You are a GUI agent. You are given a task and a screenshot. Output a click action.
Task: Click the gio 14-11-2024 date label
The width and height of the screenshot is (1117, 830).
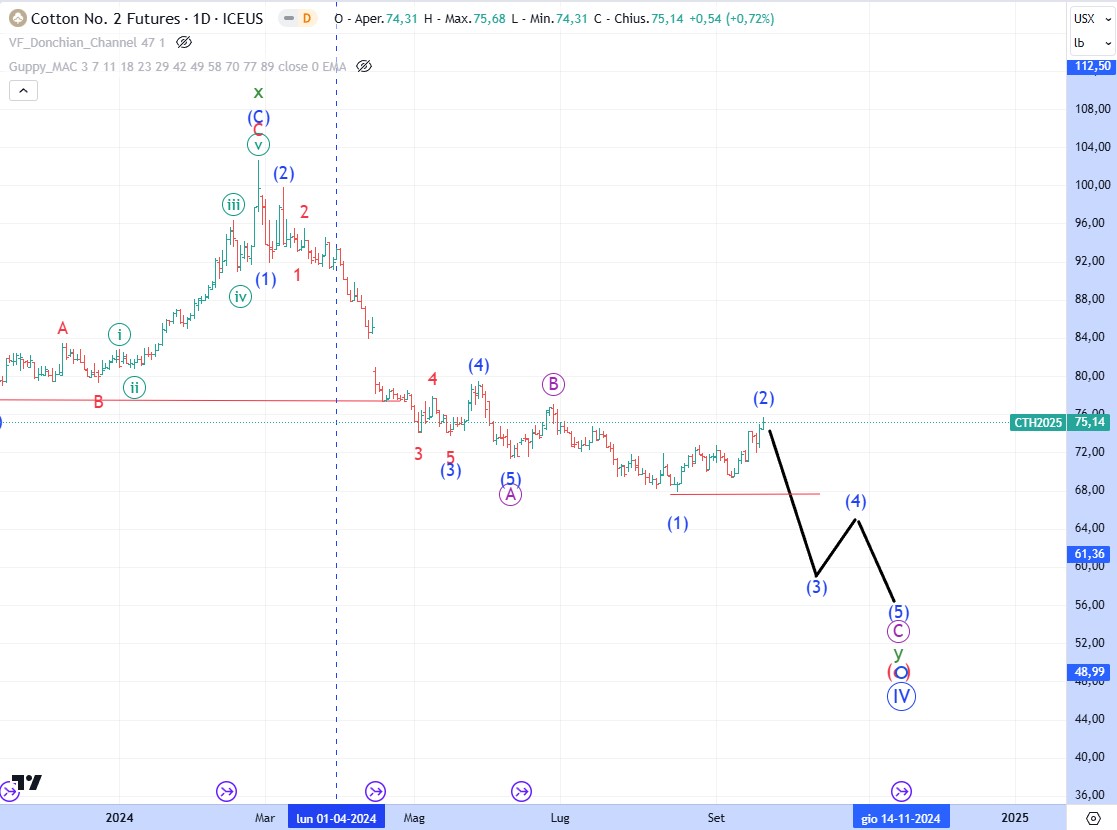(x=901, y=818)
